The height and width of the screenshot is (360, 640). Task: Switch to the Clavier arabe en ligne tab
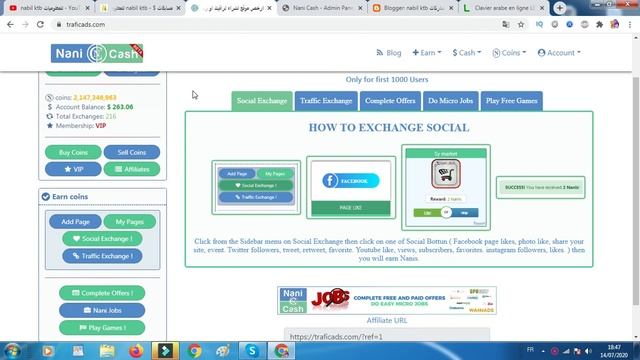(504, 8)
